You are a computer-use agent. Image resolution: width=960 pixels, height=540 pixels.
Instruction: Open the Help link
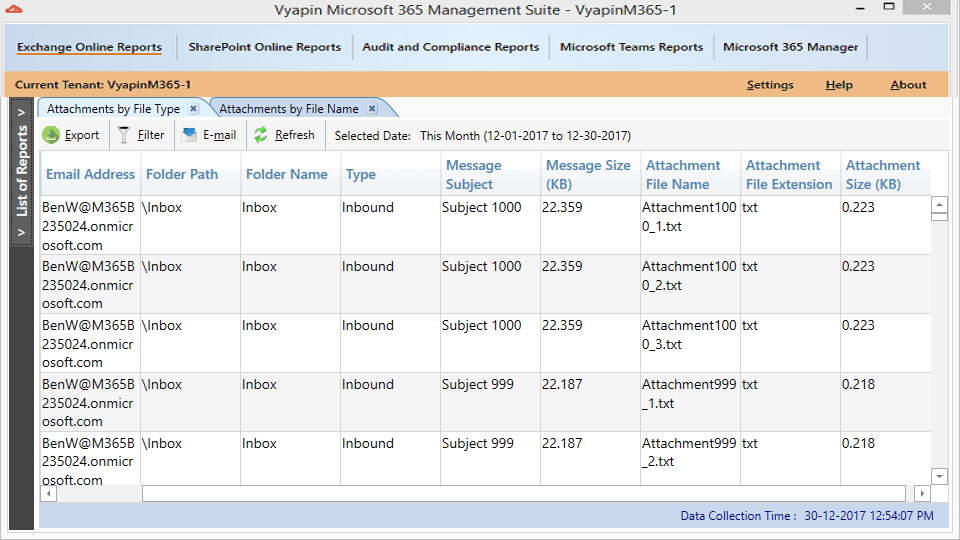click(839, 85)
